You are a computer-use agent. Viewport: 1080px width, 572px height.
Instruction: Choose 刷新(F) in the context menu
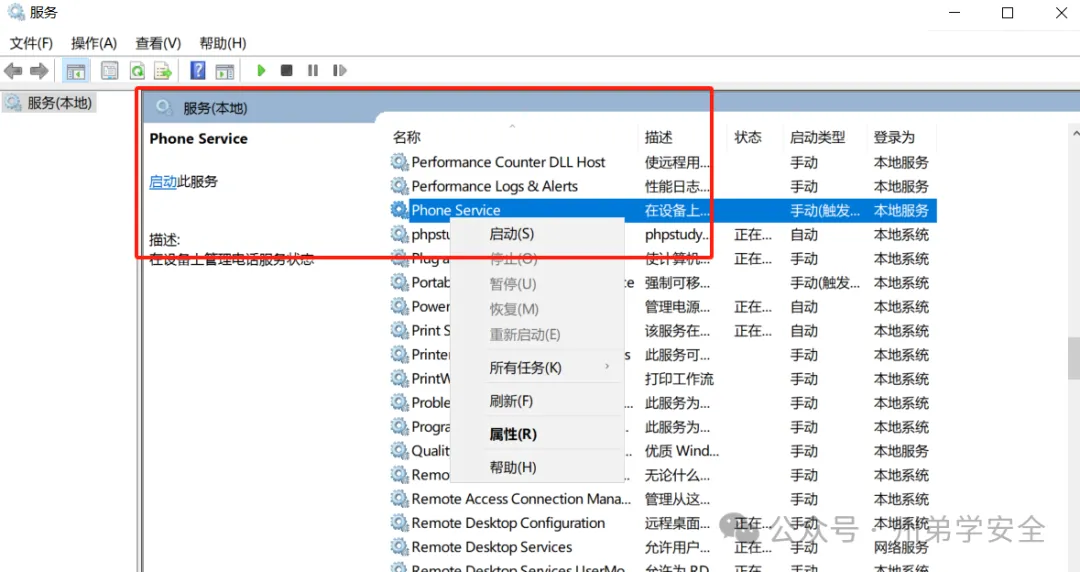537,401
